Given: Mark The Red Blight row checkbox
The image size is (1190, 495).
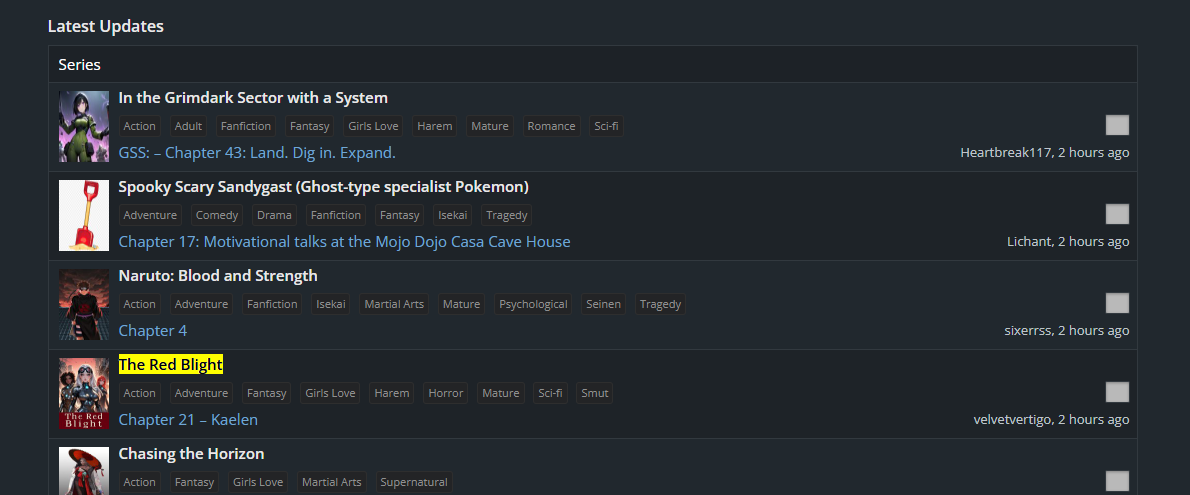Looking at the screenshot, I should (x=1117, y=392).
